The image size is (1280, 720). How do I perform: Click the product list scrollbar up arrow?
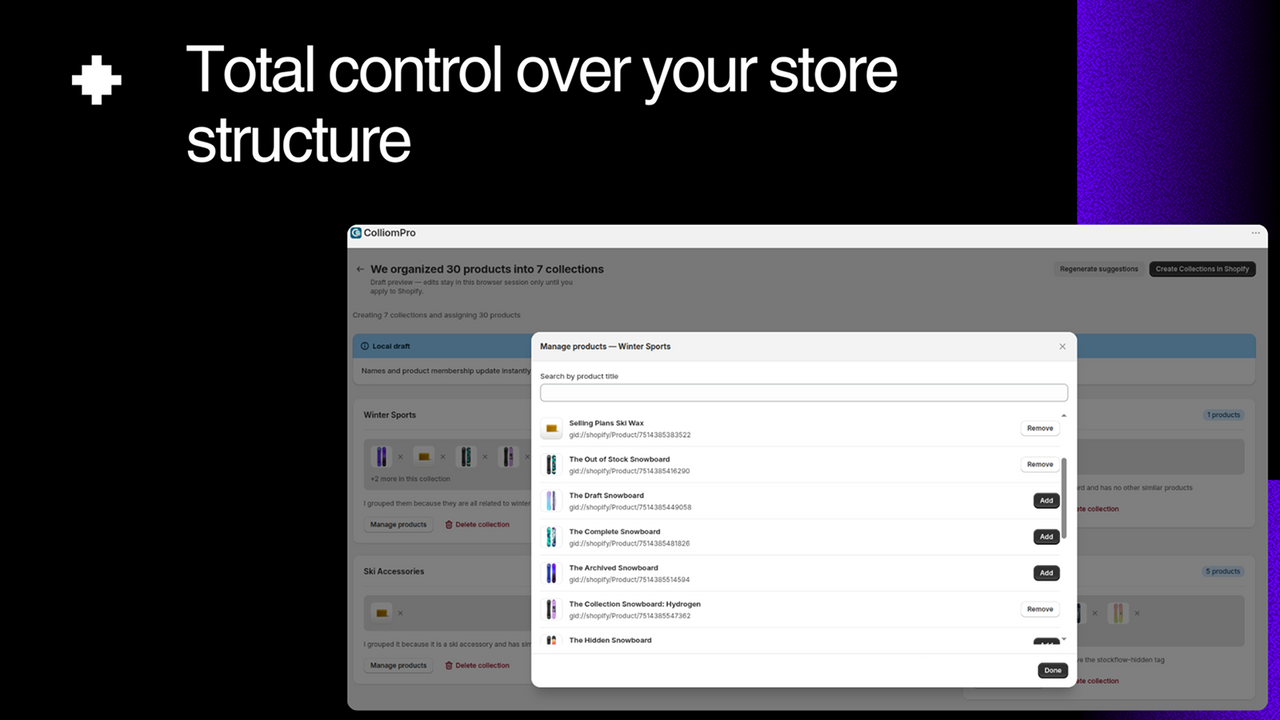tap(1063, 415)
